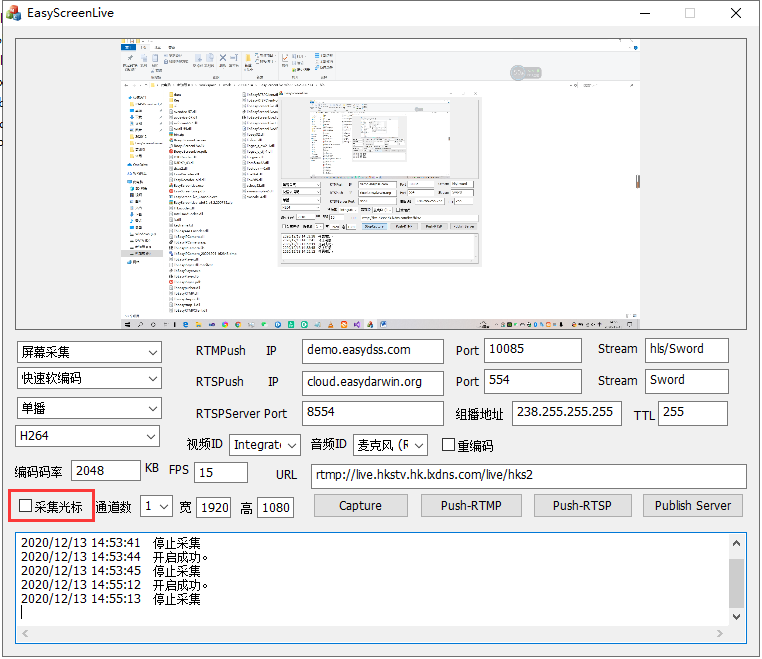The image size is (762, 659).
Task: Edit the rtmp URL field
Action: tap(529, 476)
